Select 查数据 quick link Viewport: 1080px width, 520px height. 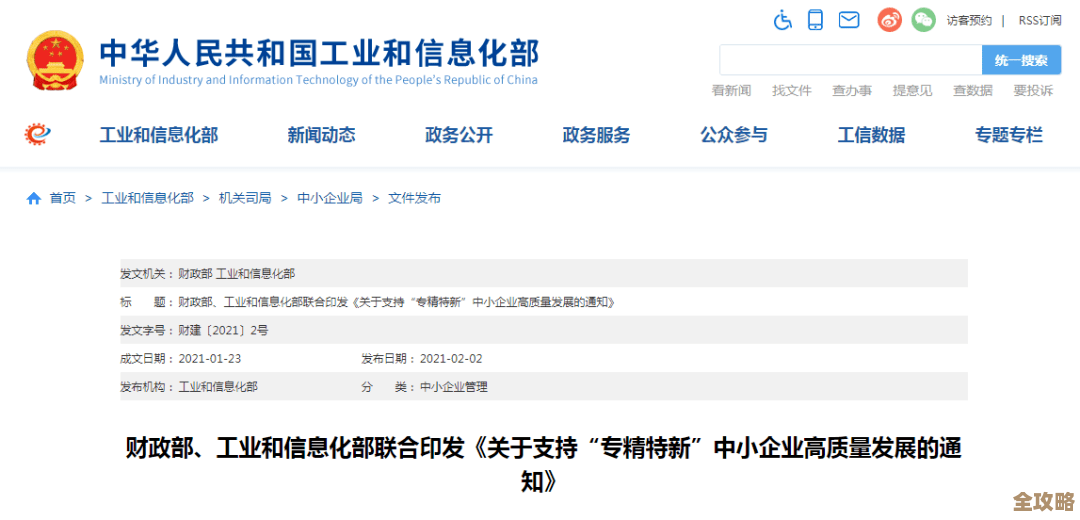(973, 90)
